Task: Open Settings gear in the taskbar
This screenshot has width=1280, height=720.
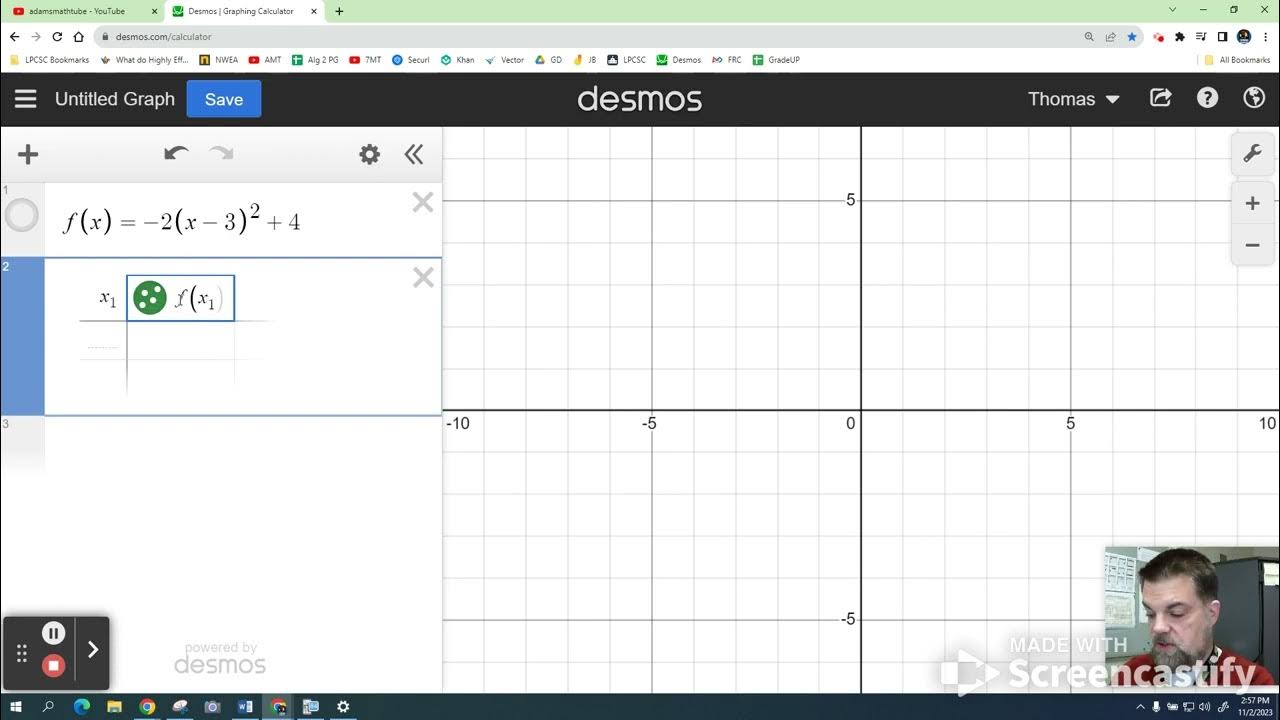Action: [343, 706]
